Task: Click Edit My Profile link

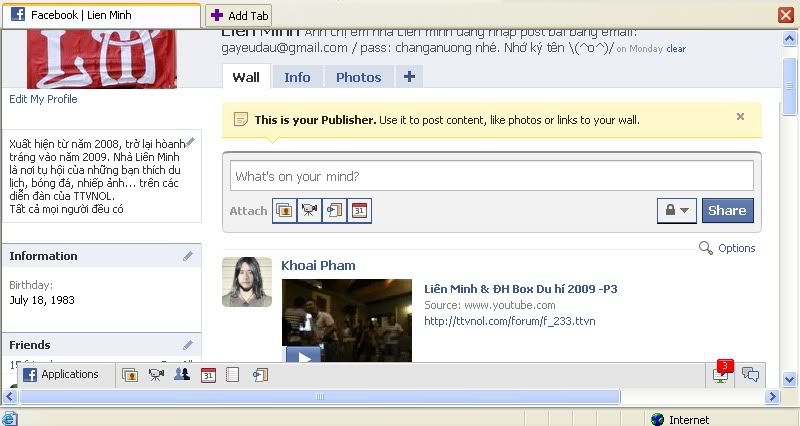Action: coord(43,99)
